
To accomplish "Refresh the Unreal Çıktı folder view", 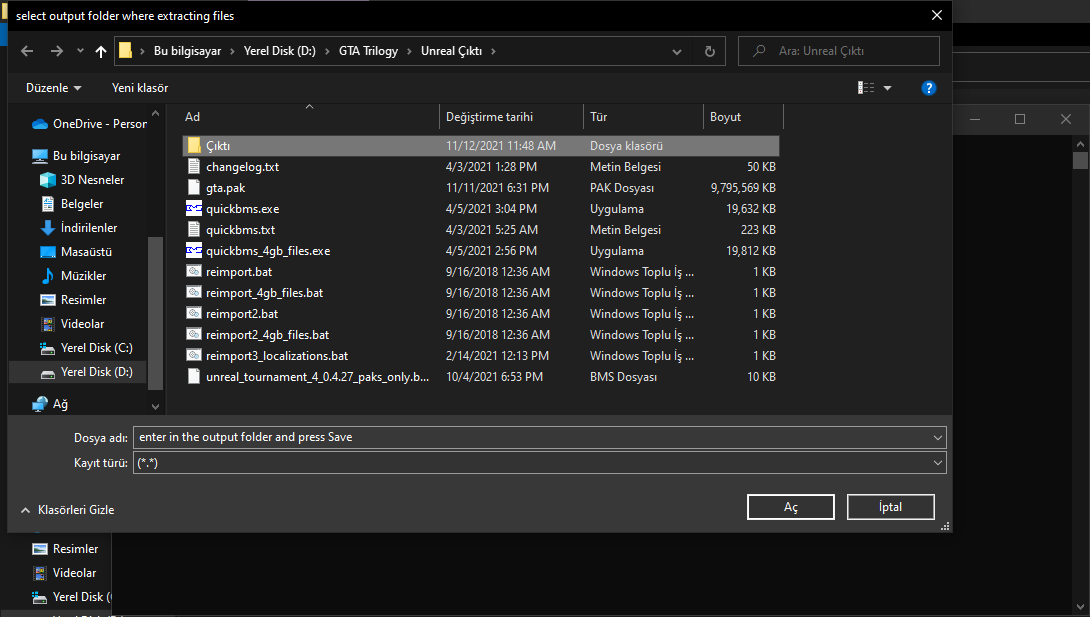I will tap(710, 51).
